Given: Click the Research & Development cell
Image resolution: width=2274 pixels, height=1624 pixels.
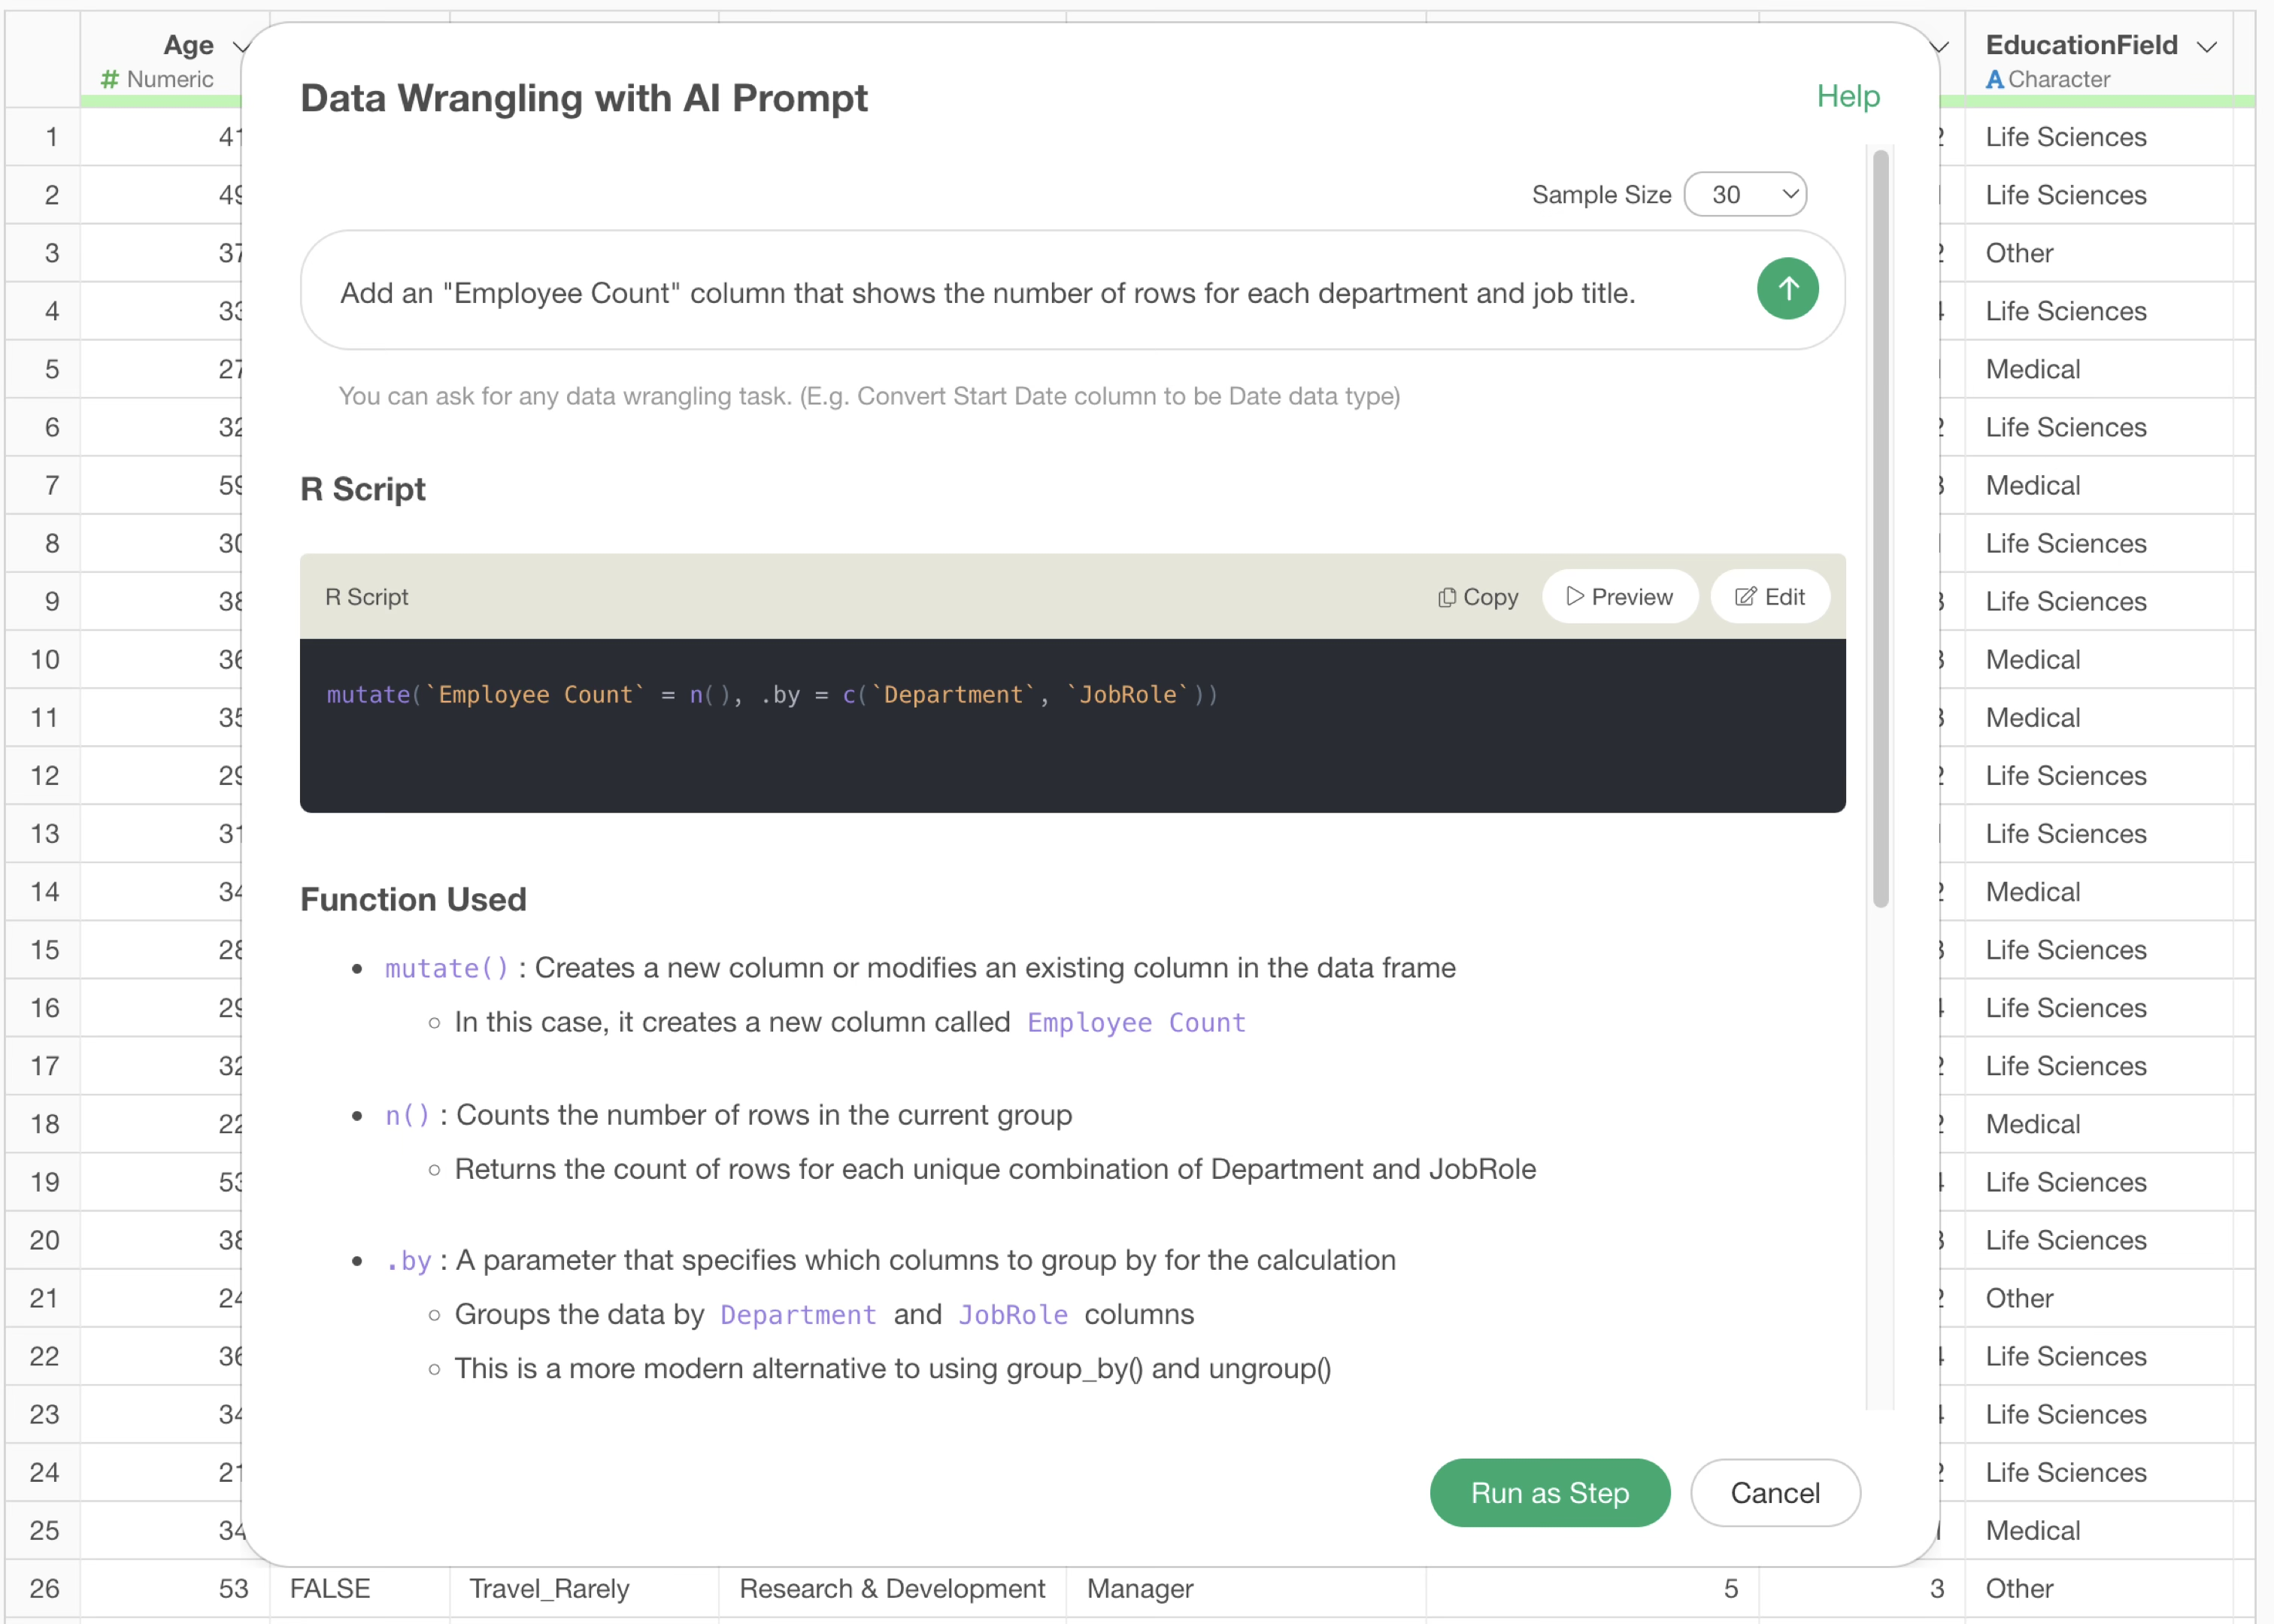Looking at the screenshot, I should pyautogui.click(x=892, y=1589).
